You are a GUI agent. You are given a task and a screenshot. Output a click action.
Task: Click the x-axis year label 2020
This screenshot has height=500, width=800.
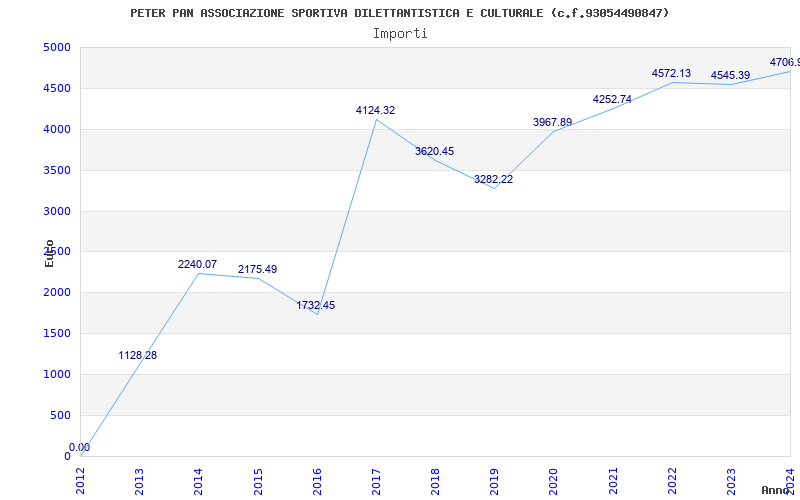(x=554, y=481)
